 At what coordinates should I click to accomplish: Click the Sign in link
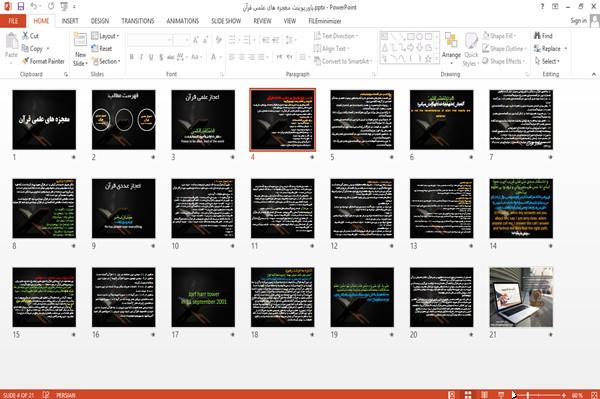(578, 21)
